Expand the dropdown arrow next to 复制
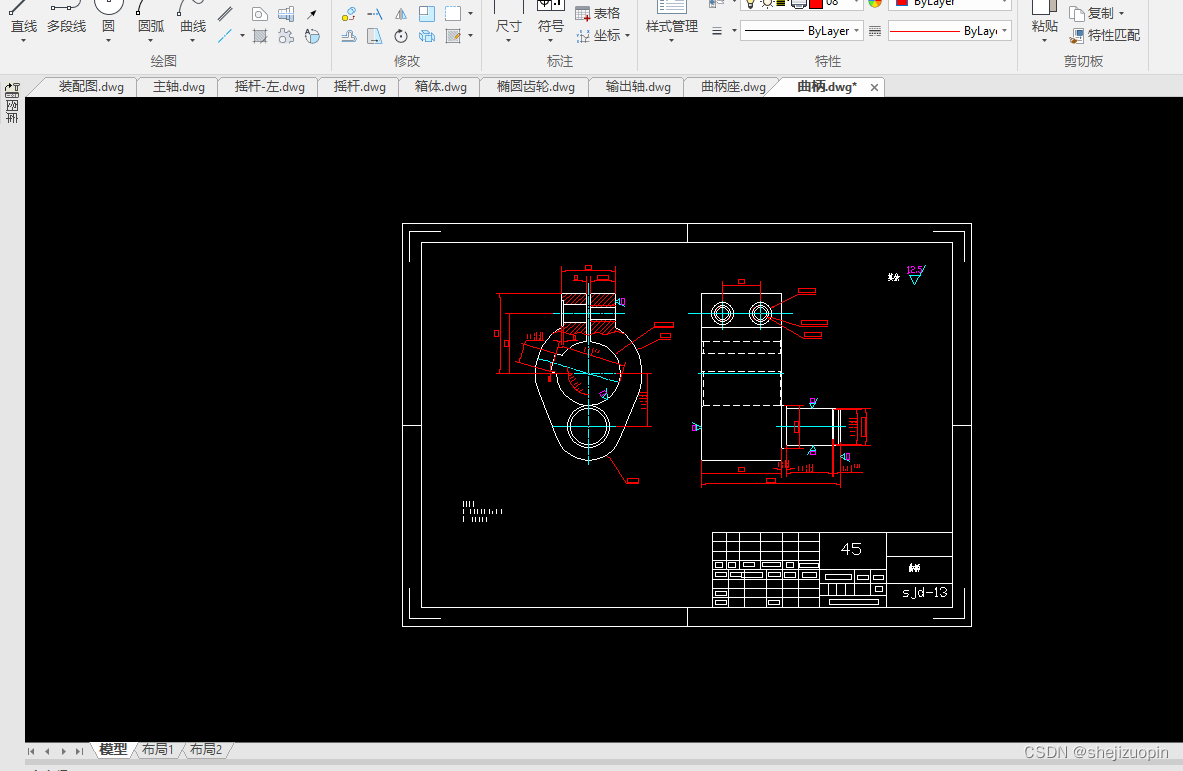 pyautogui.click(x=1121, y=14)
